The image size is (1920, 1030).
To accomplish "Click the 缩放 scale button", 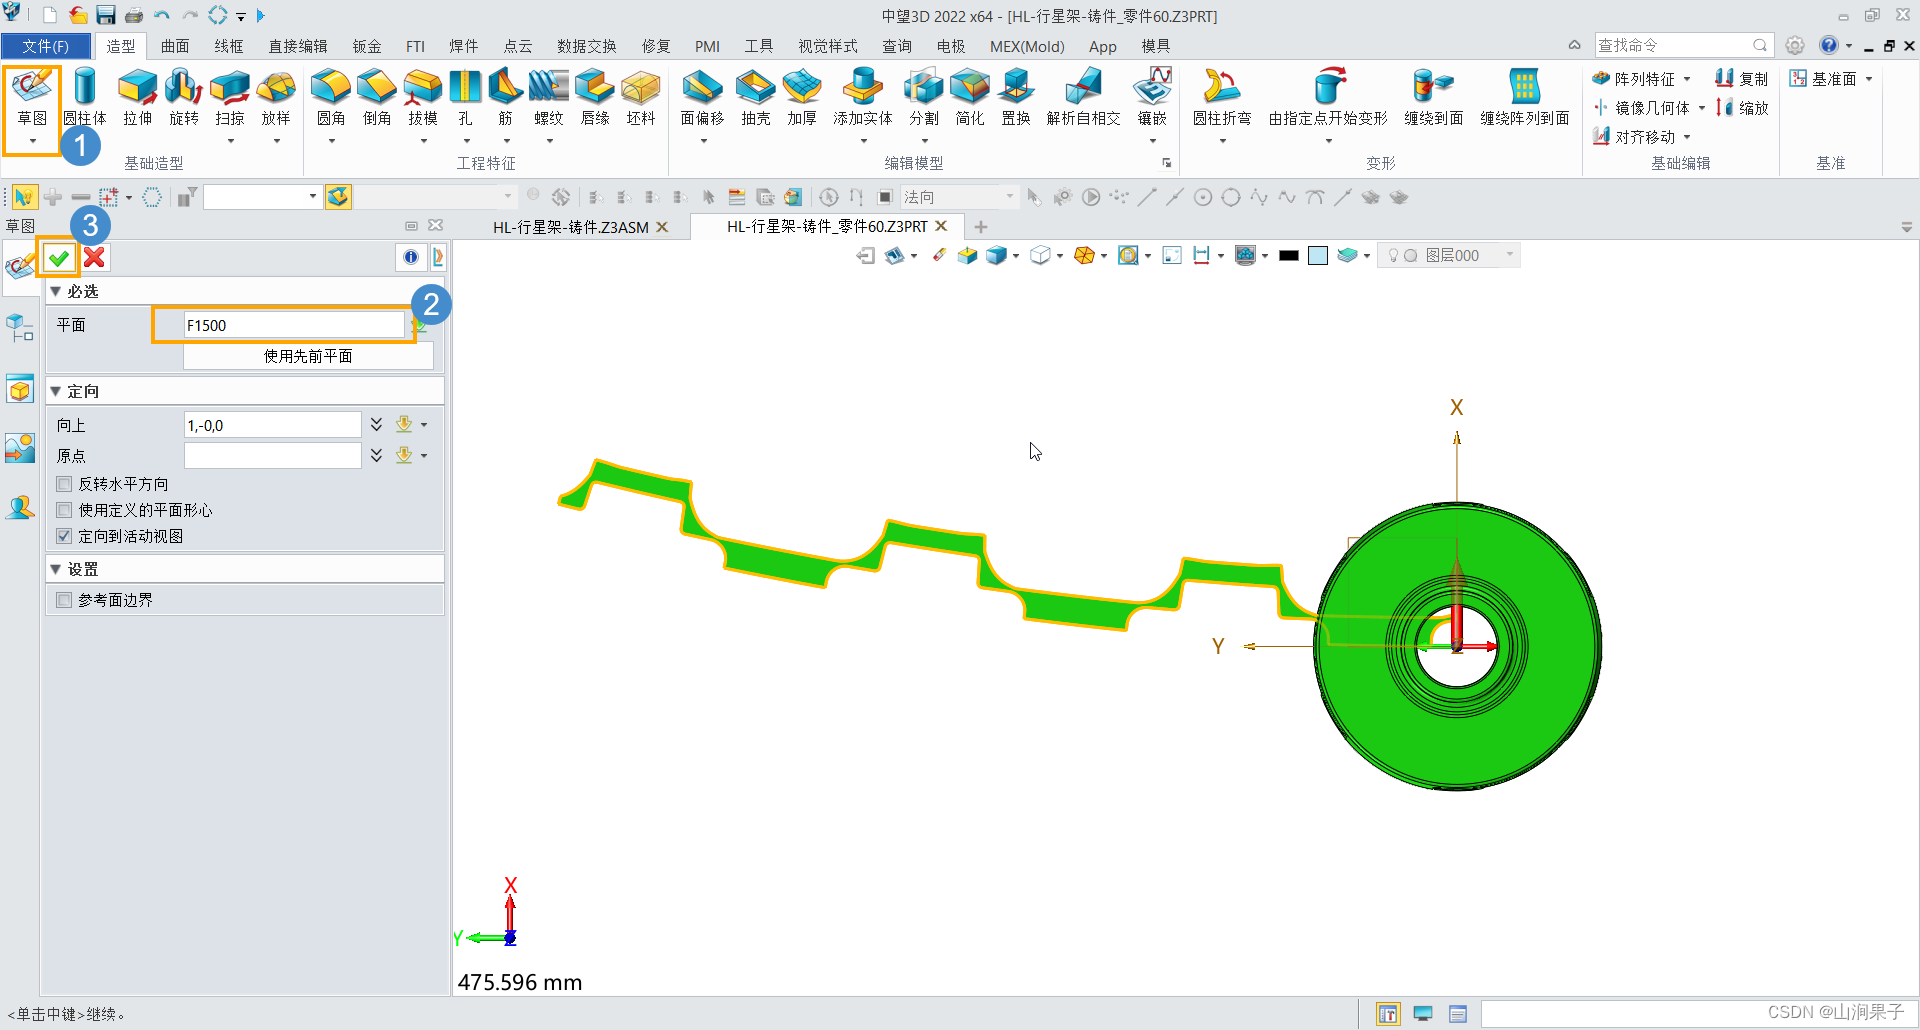I will [x=1742, y=107].
